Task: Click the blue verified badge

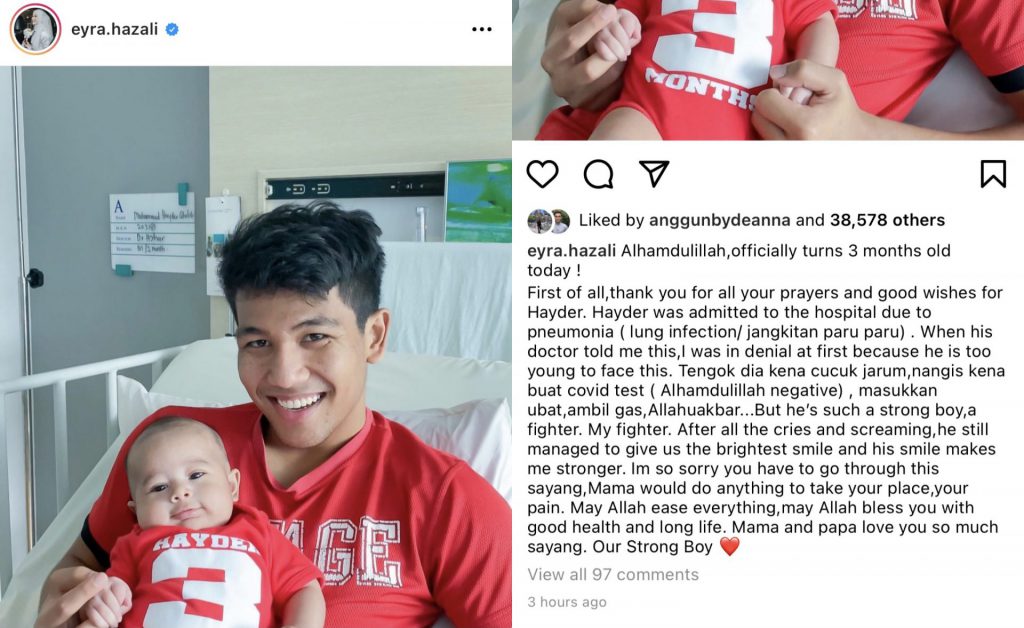Action: [172, 29]
